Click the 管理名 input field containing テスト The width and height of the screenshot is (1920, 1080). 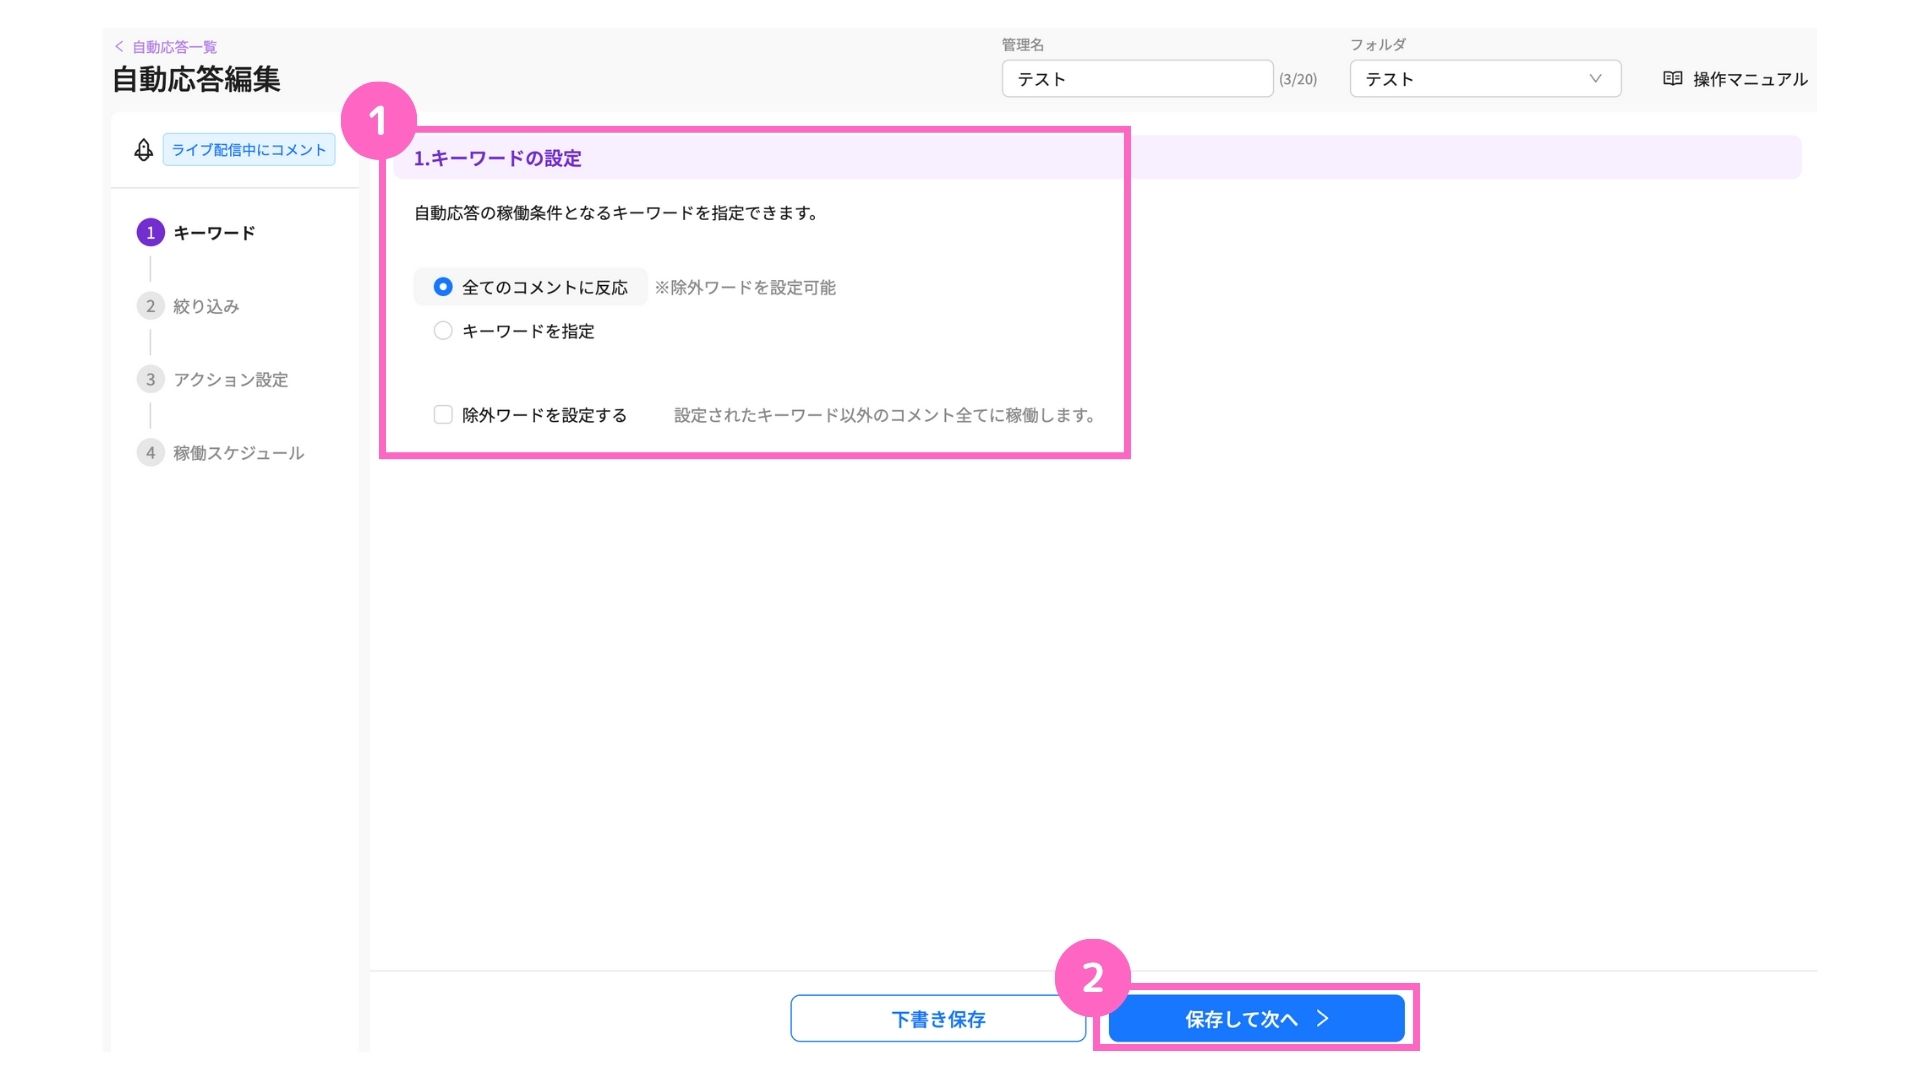1137,79
